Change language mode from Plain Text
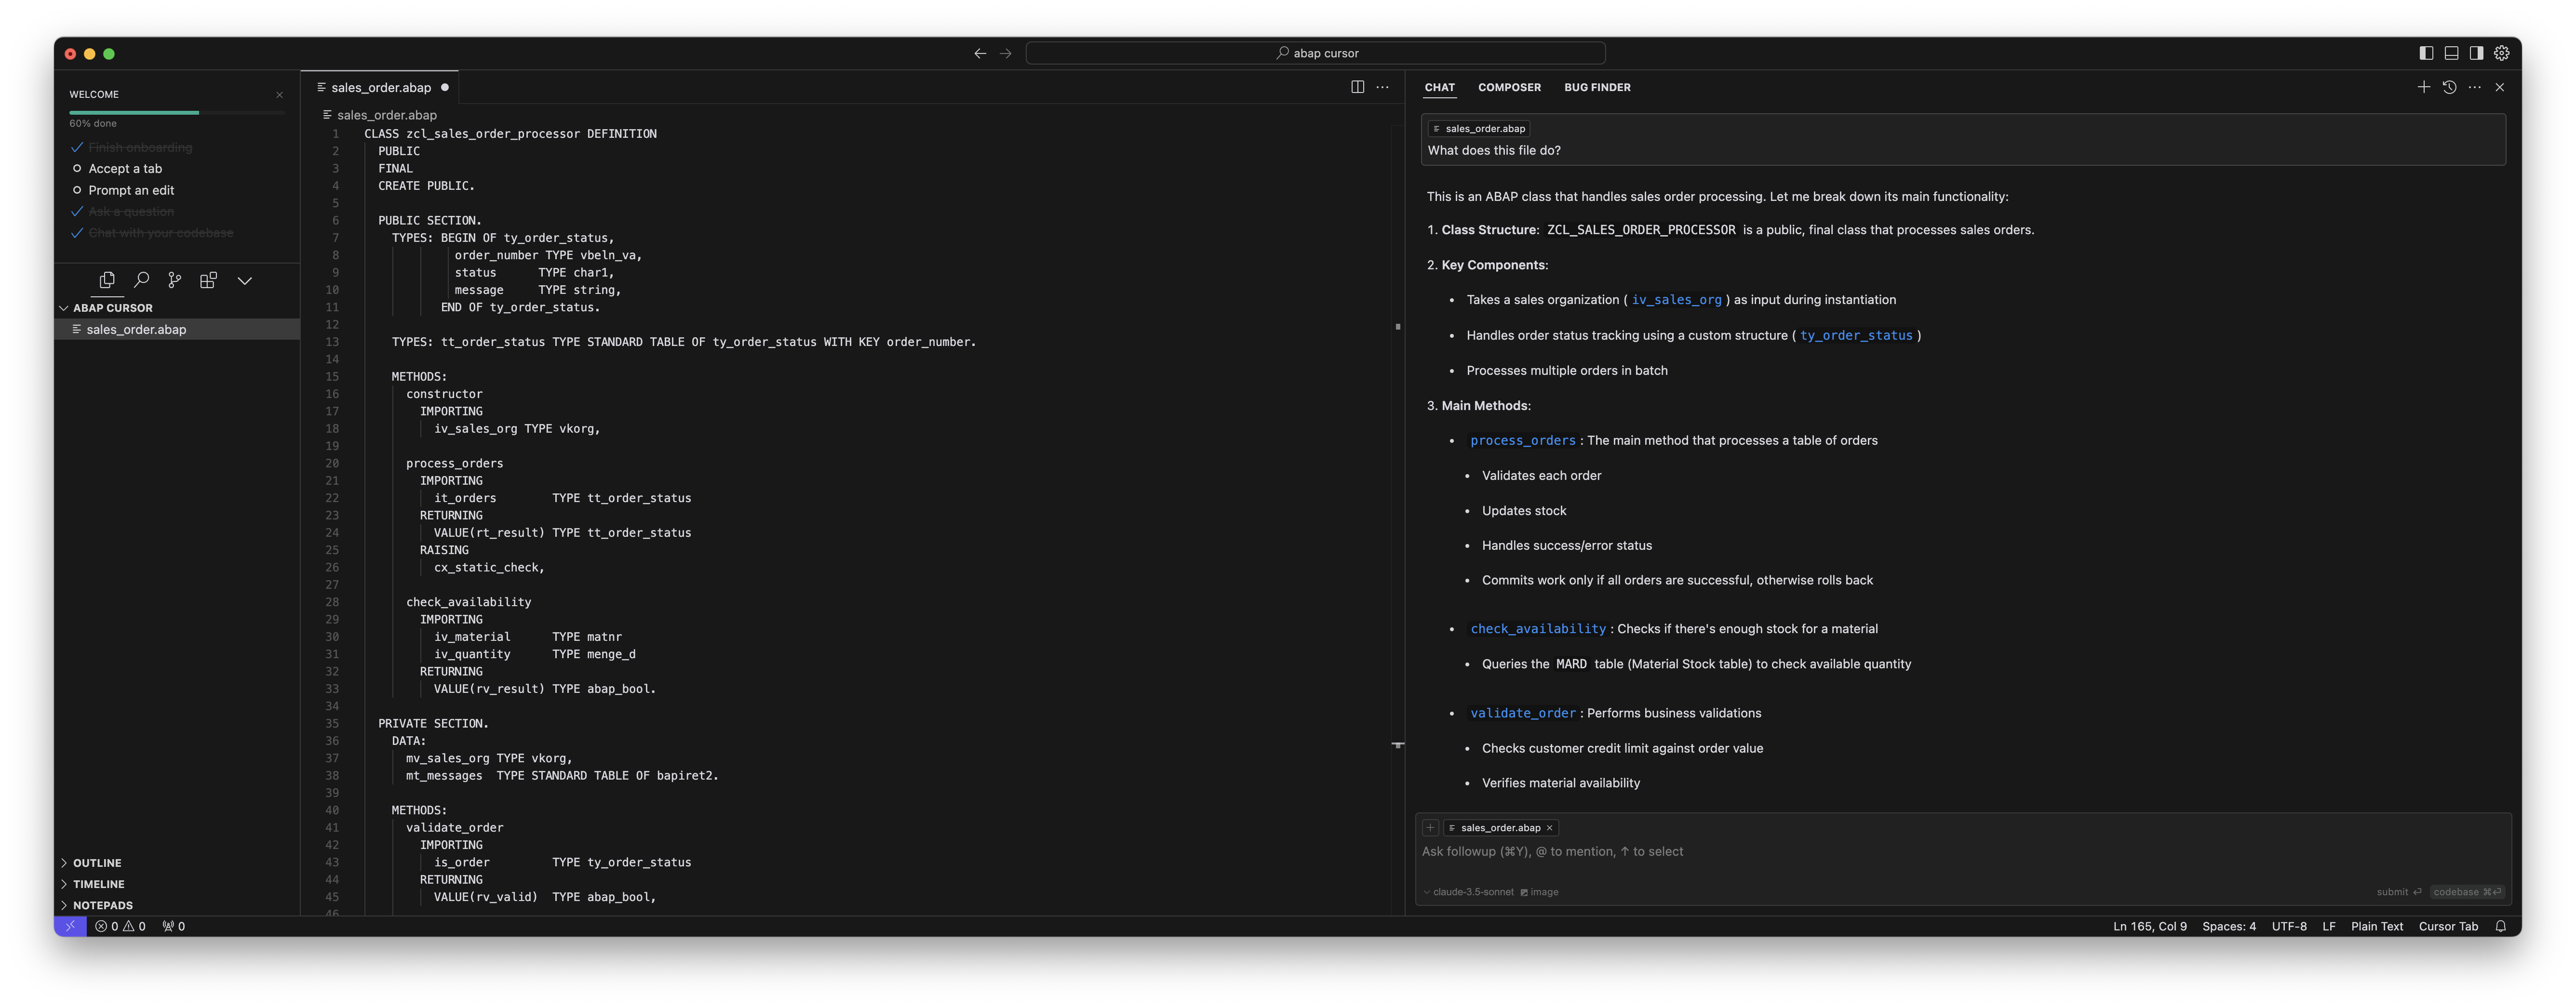The image size is (2576, 1008). 2376,926
